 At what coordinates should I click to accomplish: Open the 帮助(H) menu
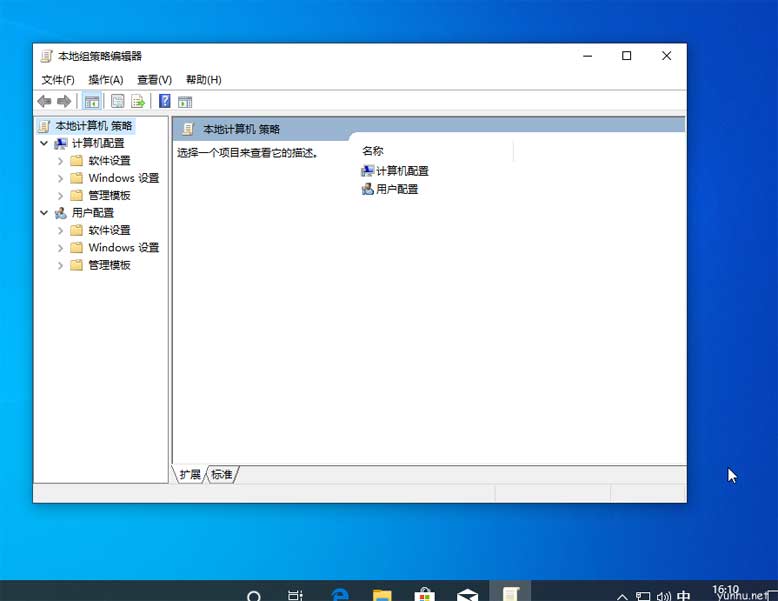[x=203, y=80]
